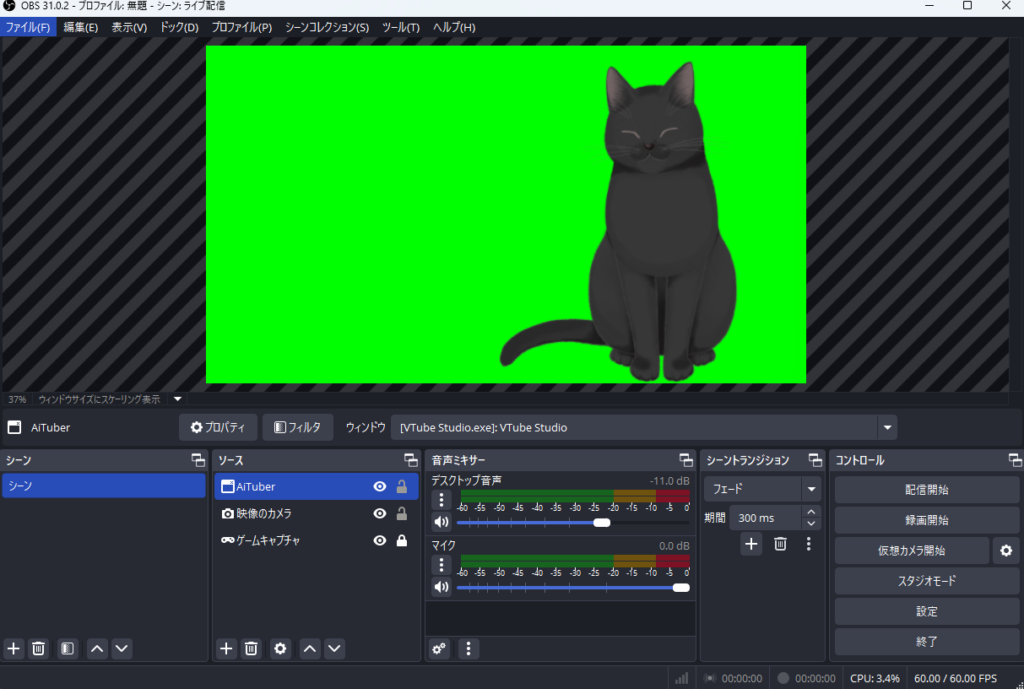This screenshot has height=689, width=1024.
Task: Open the ファイル(F) menu
Action: [x=27, y=27]
